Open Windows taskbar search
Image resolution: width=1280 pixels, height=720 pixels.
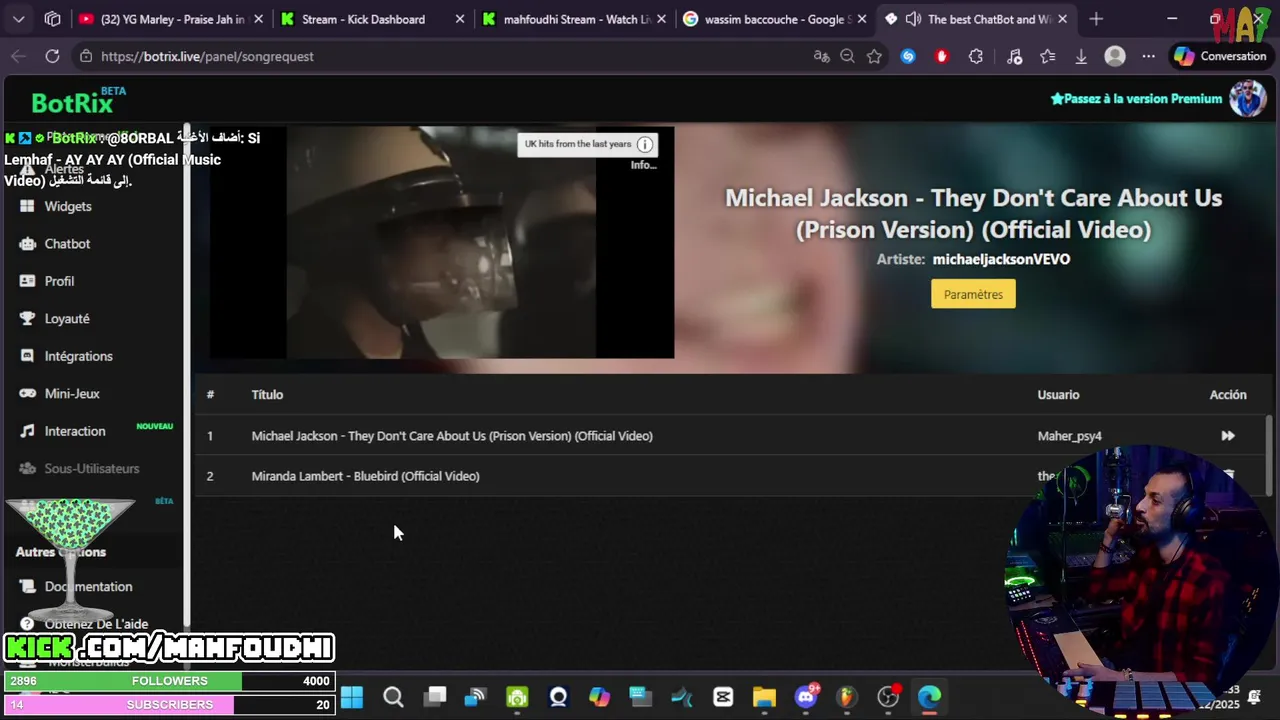pyautogui.click(x=393, y=697)
